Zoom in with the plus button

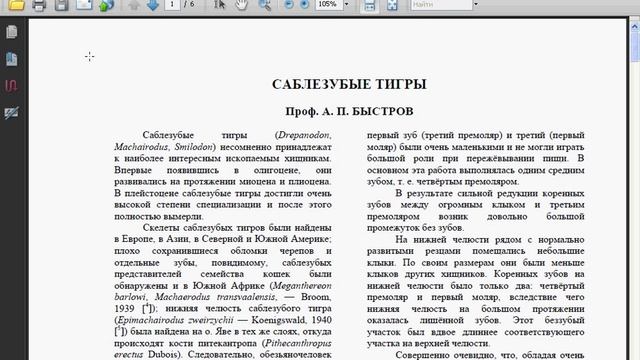click(x=304, y=4)
